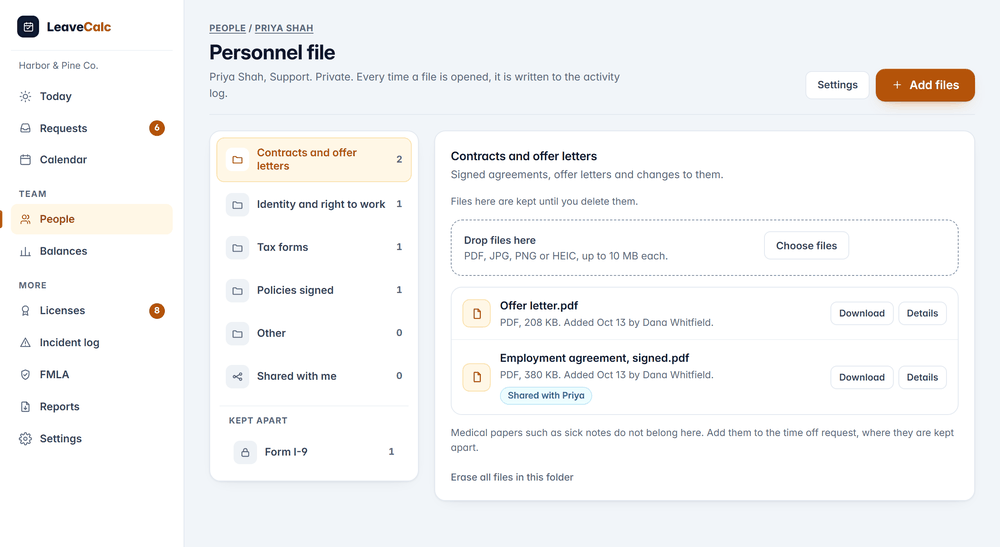Click the Today sun icon
The image size is (1000, 547).
26,96
